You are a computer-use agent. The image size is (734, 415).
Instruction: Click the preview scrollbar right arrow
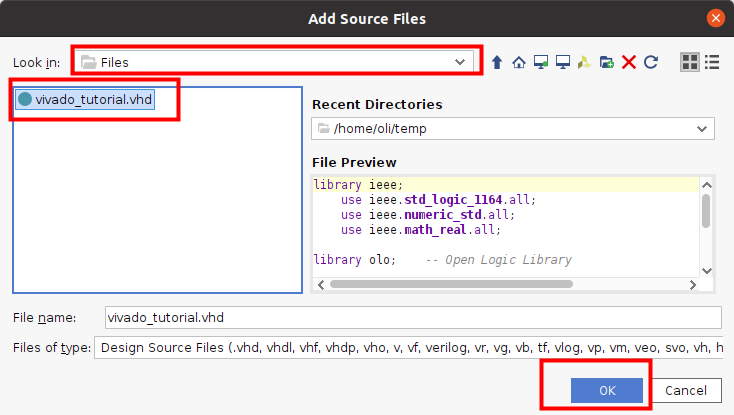pos(693,284)
